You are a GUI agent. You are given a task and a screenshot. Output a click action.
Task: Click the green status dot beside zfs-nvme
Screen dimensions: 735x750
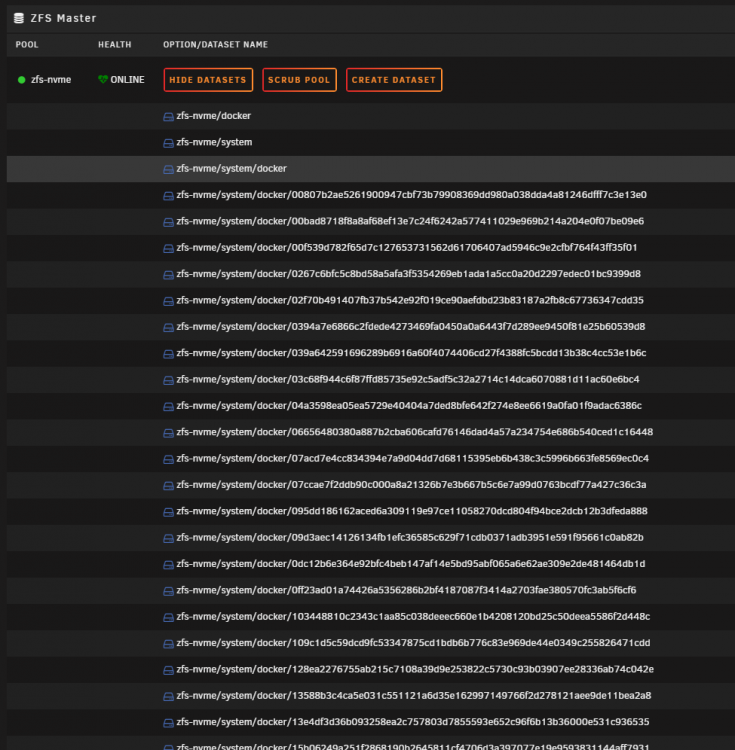[22, 80]
